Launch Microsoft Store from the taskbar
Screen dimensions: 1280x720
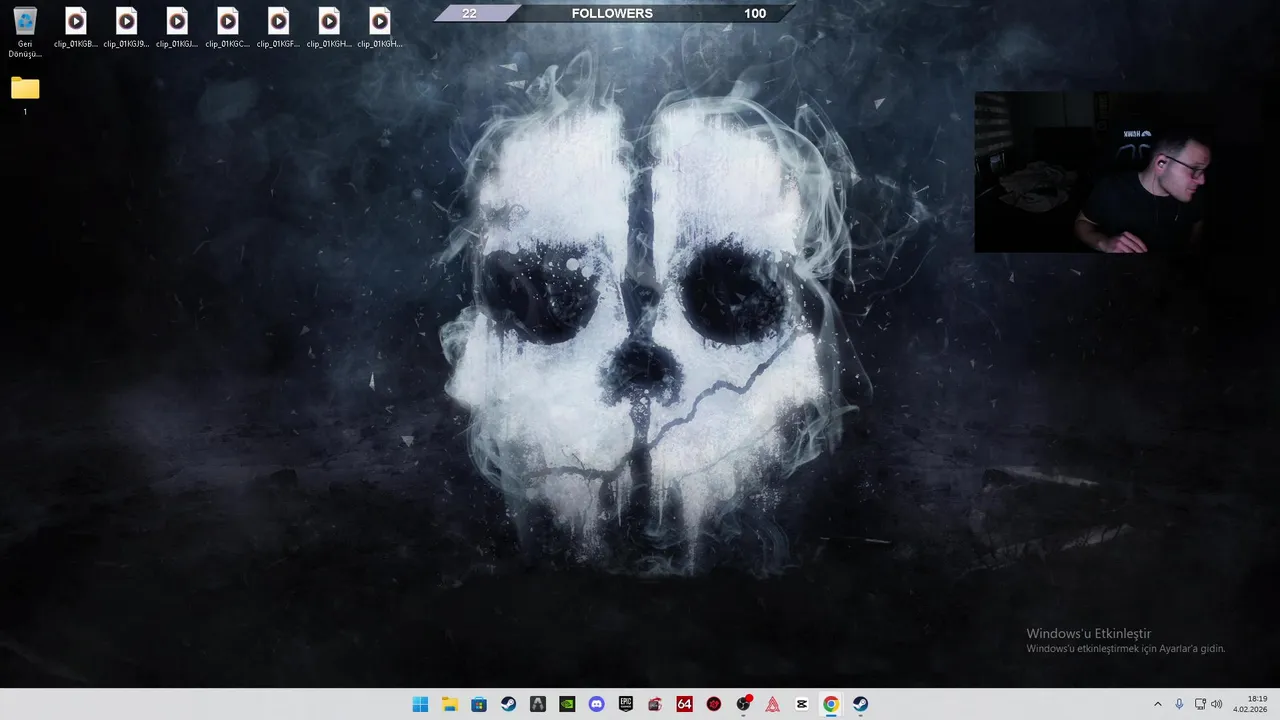(479, 704)
